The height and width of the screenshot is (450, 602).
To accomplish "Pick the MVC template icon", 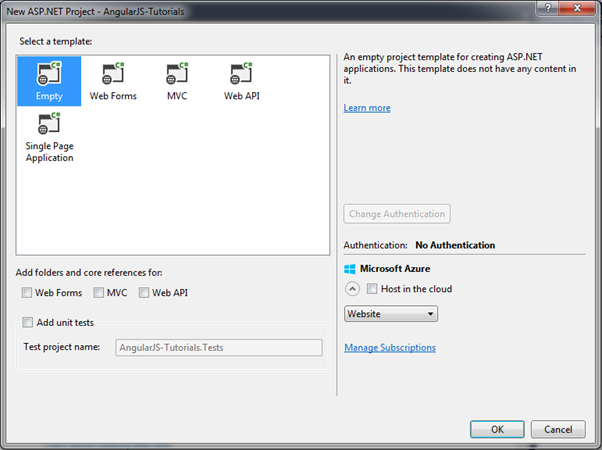I will tap(178, 75).
